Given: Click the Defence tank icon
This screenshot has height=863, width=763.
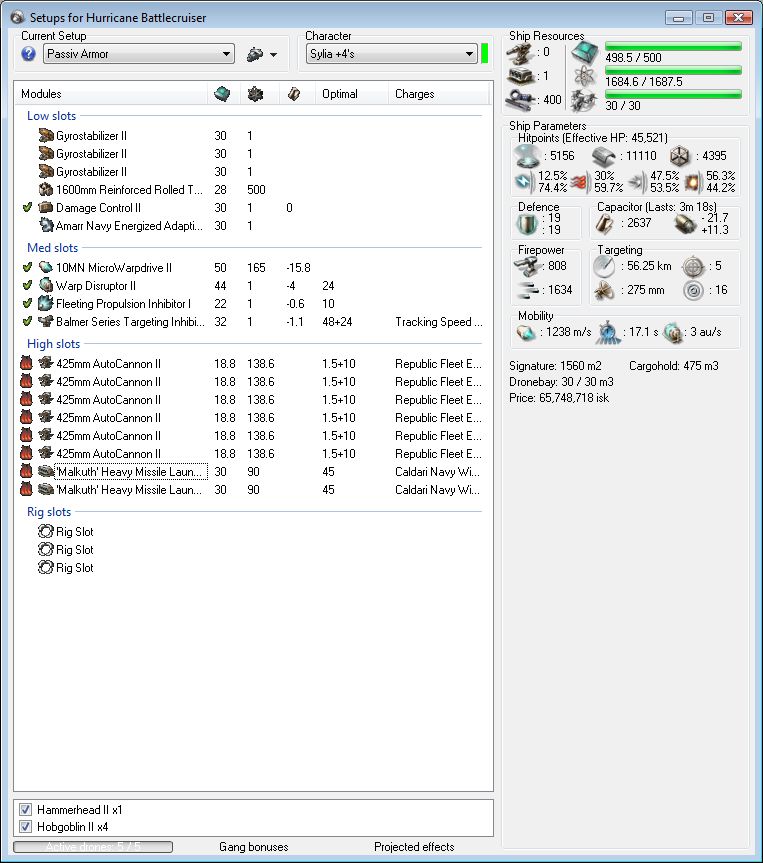Looking at the screenshot, I should pyautogui.click(x=527, y=223).
